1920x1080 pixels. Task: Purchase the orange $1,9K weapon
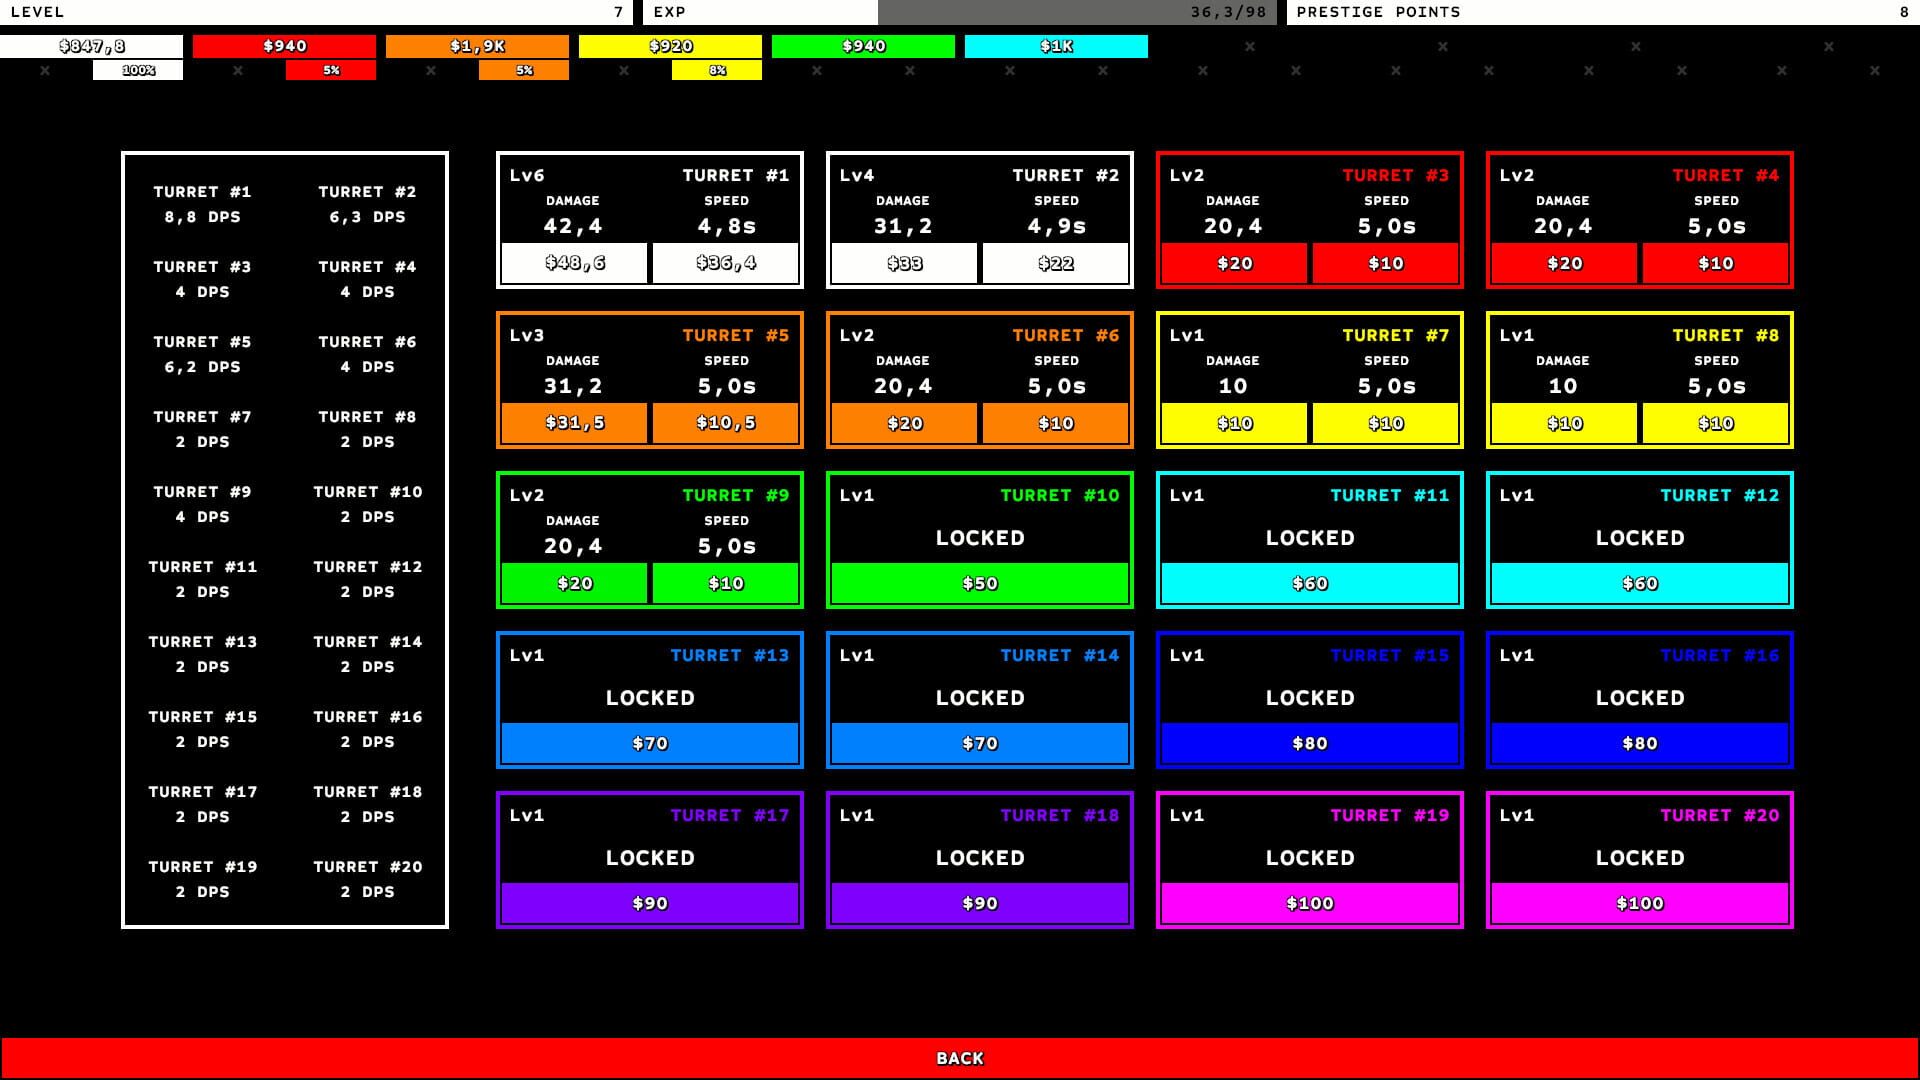click(479, 45)
